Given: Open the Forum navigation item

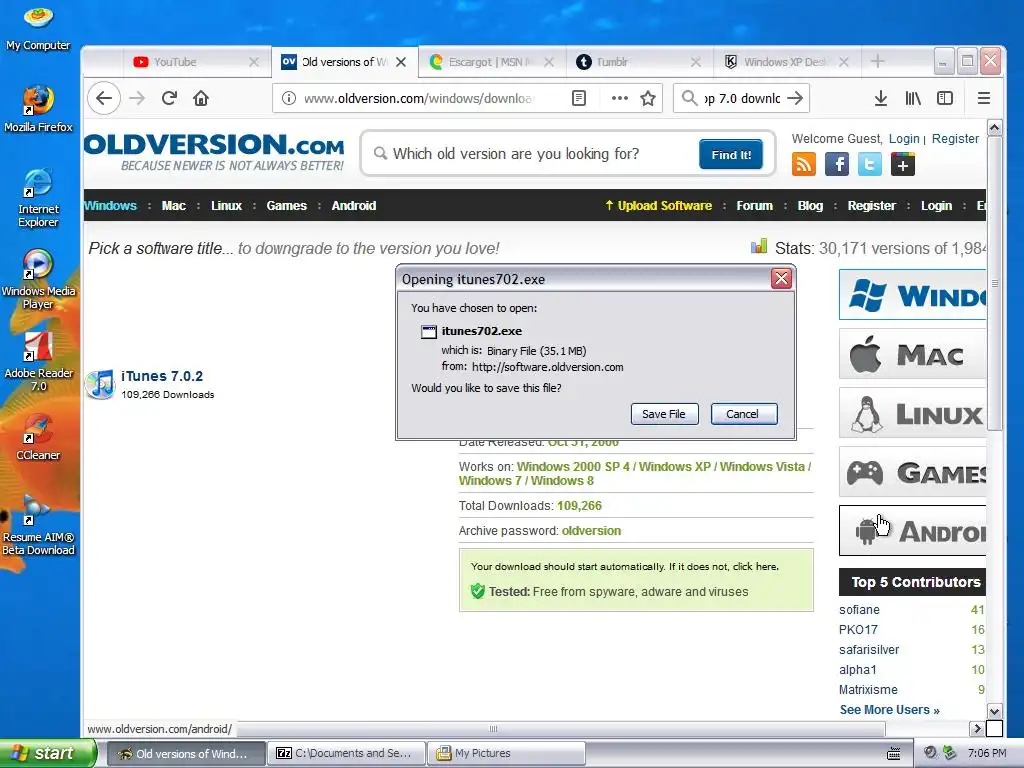Looking at the screenshot, I should pyautogui.click(x=754, y=206).
